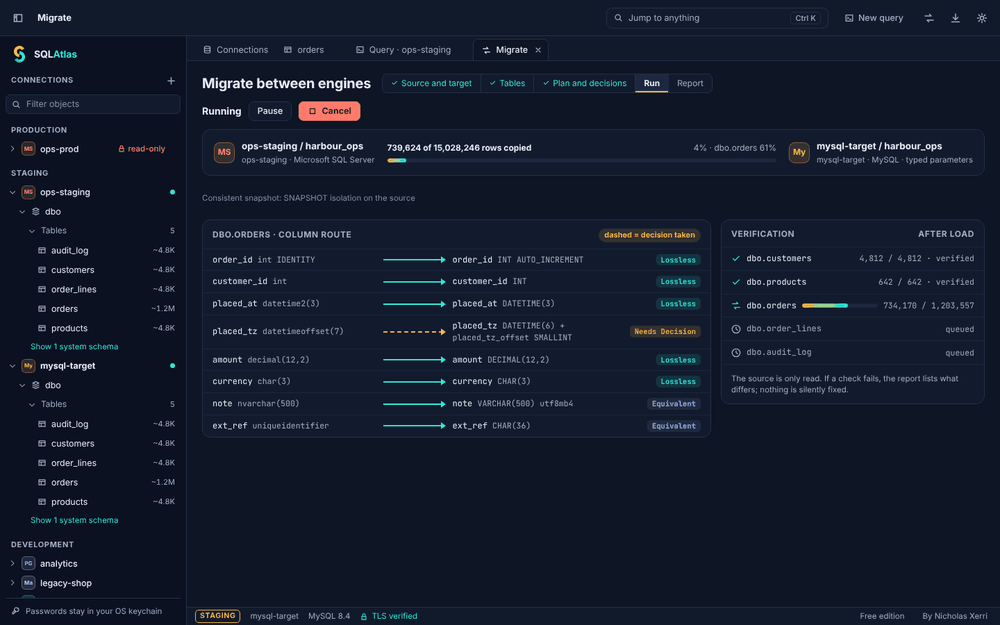Viewport: 1000px width, 625px height.
Task: Click the download icon in top bar
Action: coord(955,18)
